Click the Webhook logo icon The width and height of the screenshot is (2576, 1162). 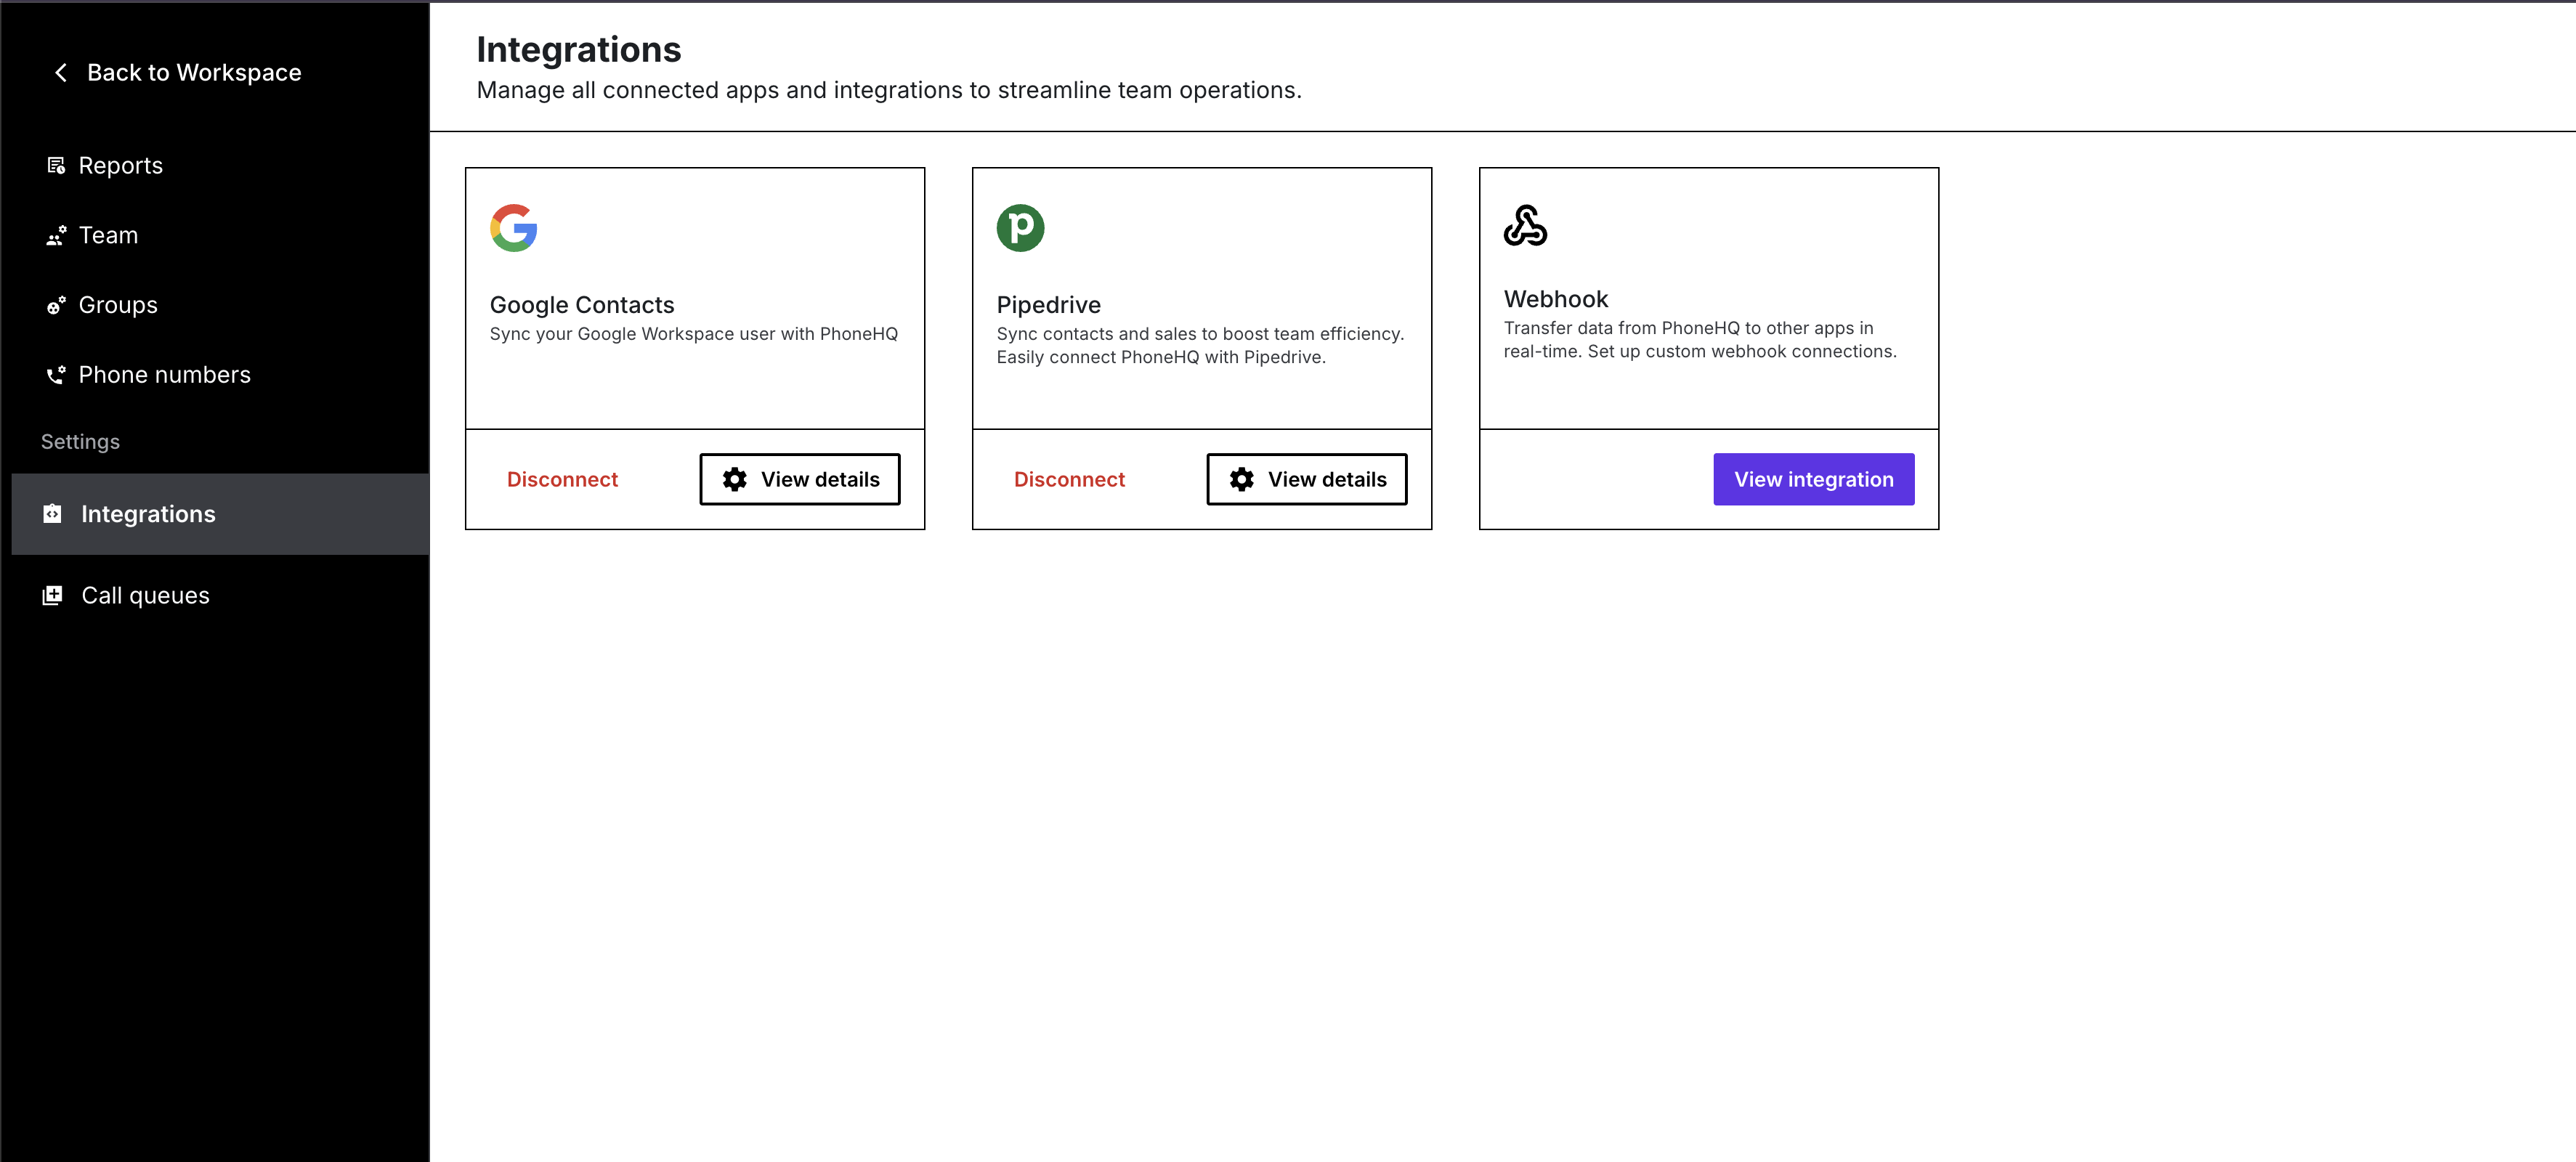click(x=1525, y=226)
